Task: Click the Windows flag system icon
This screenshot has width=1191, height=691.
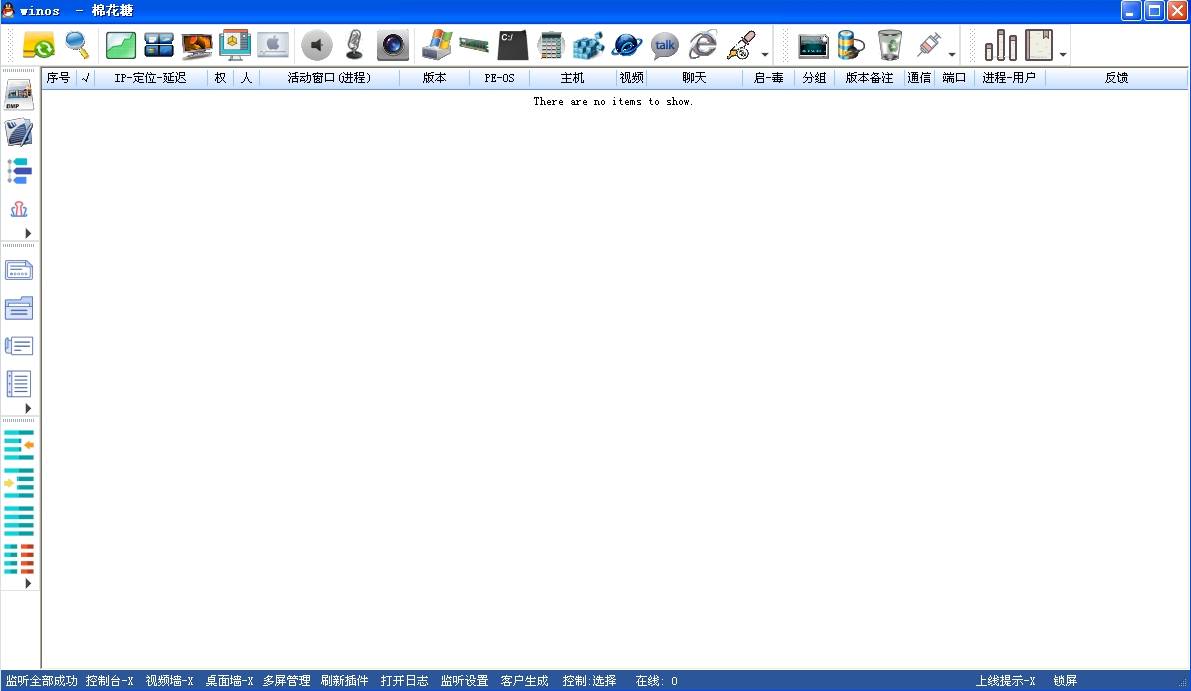Action: pyautogui.click(x=437, y=46)
